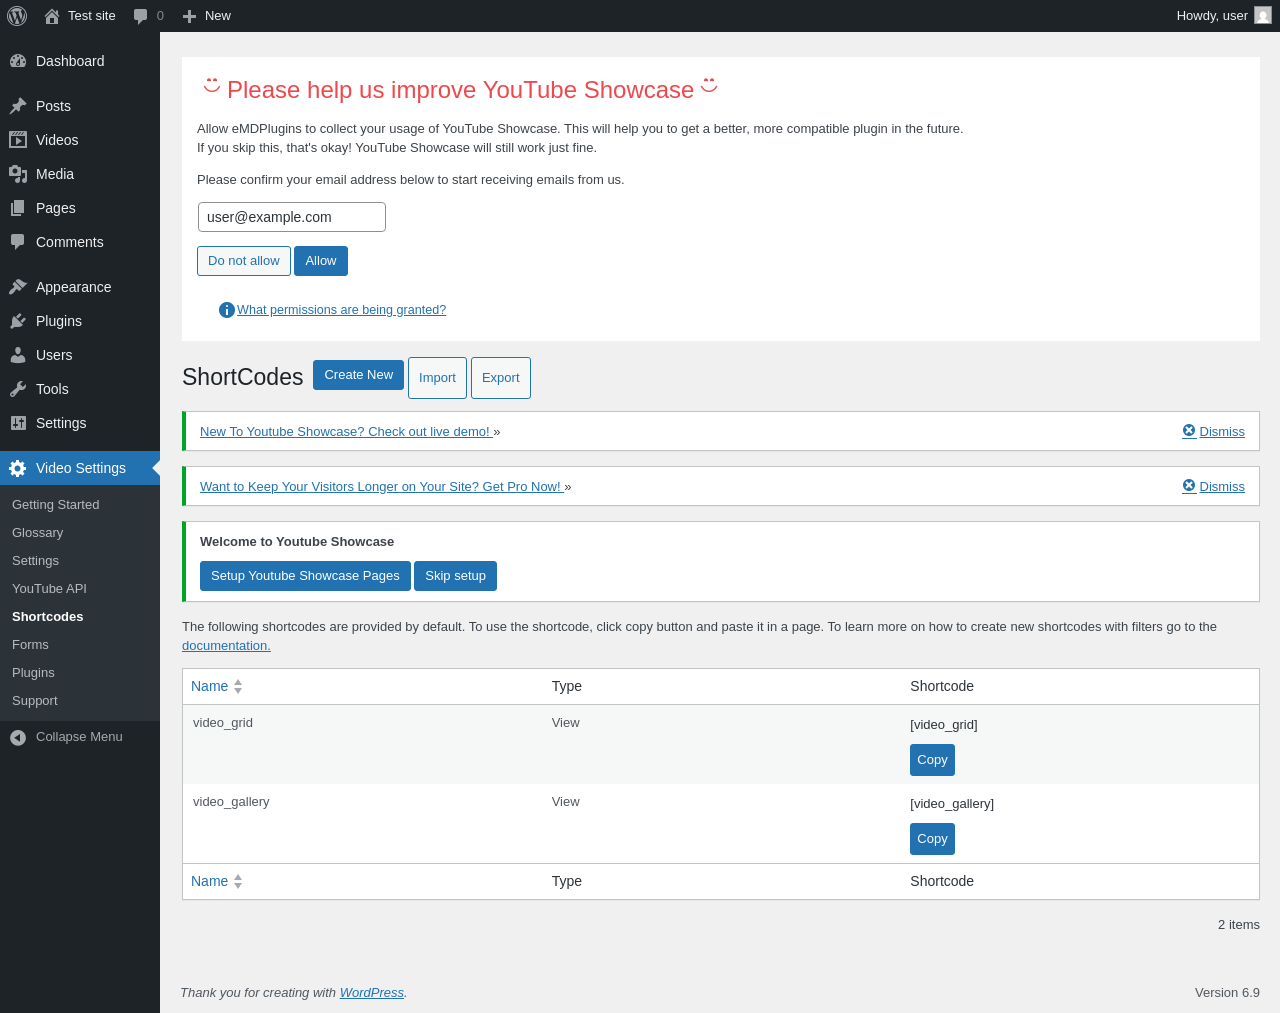1280x1013 pixels.
Task: Click the Do not allow button
Action: point(244,261)
